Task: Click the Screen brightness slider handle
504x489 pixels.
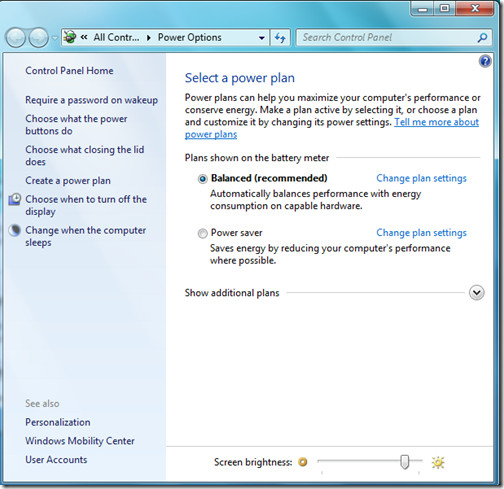Action: click(x=404, y=462)
